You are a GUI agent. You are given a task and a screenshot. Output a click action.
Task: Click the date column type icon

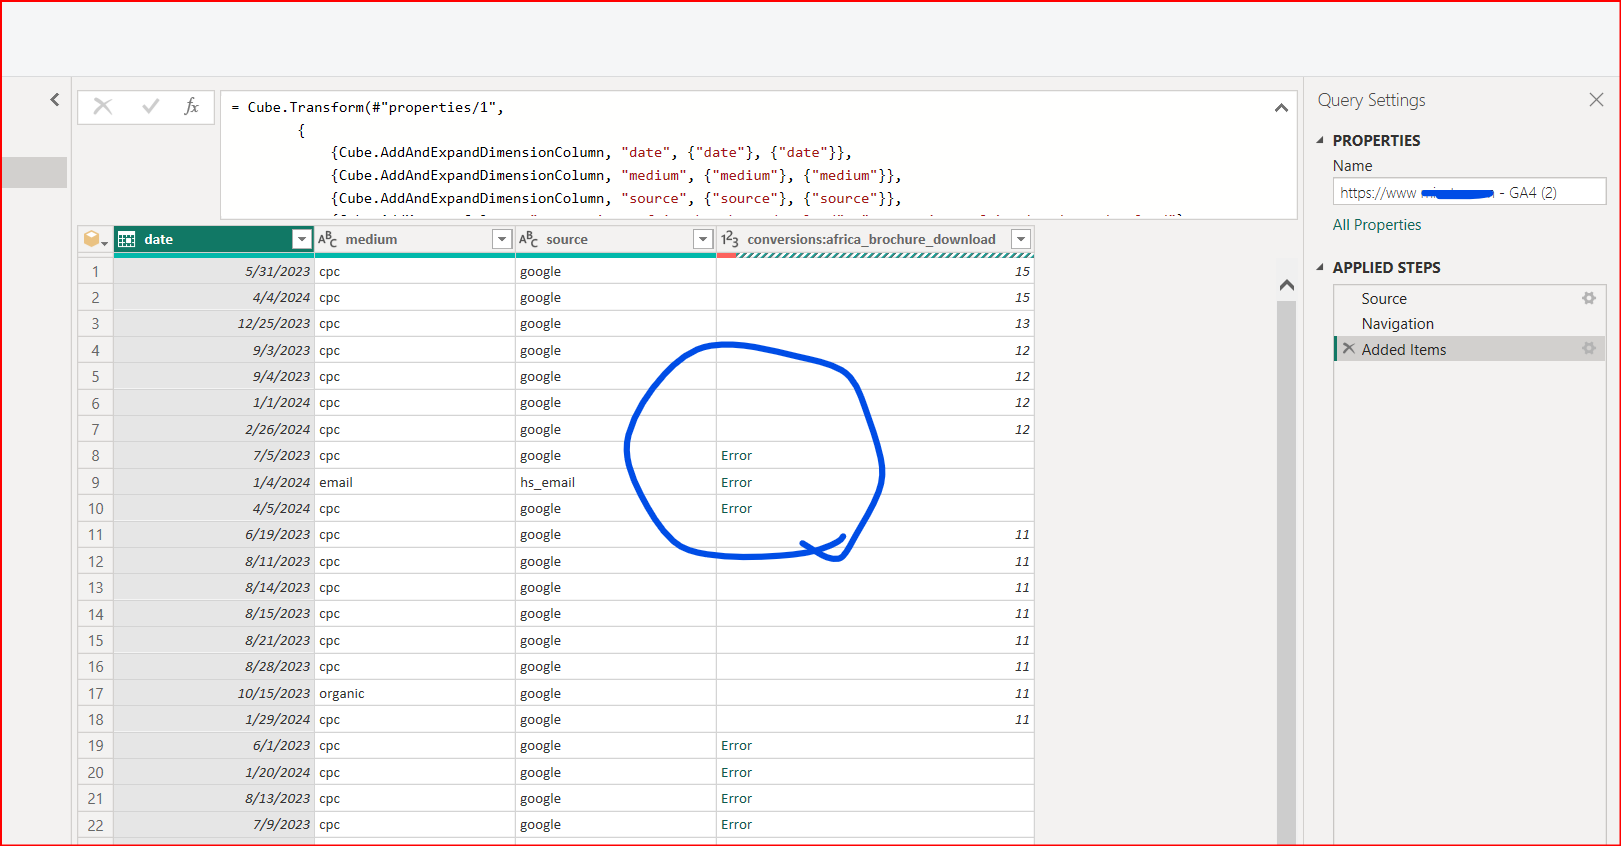point(127,239)
